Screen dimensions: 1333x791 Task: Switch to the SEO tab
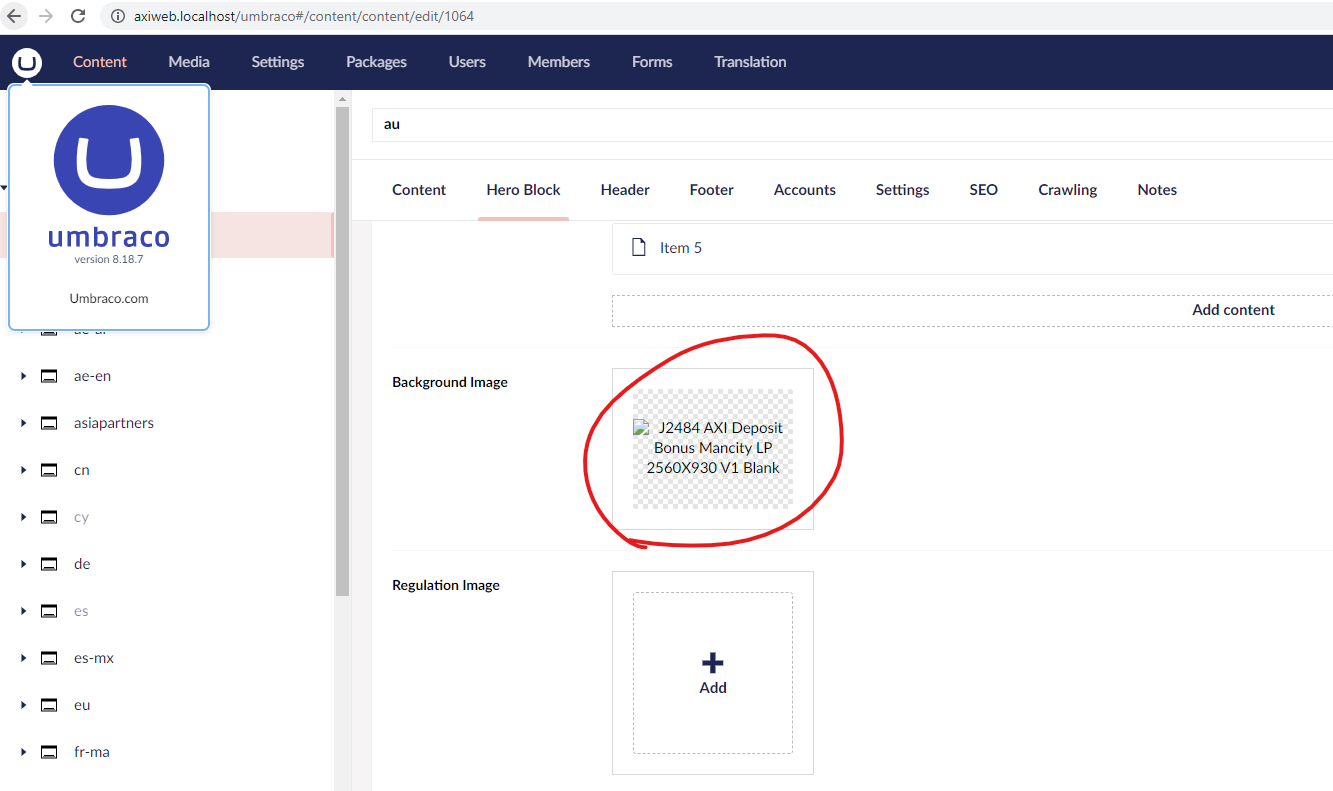click(x=983, y=189)
